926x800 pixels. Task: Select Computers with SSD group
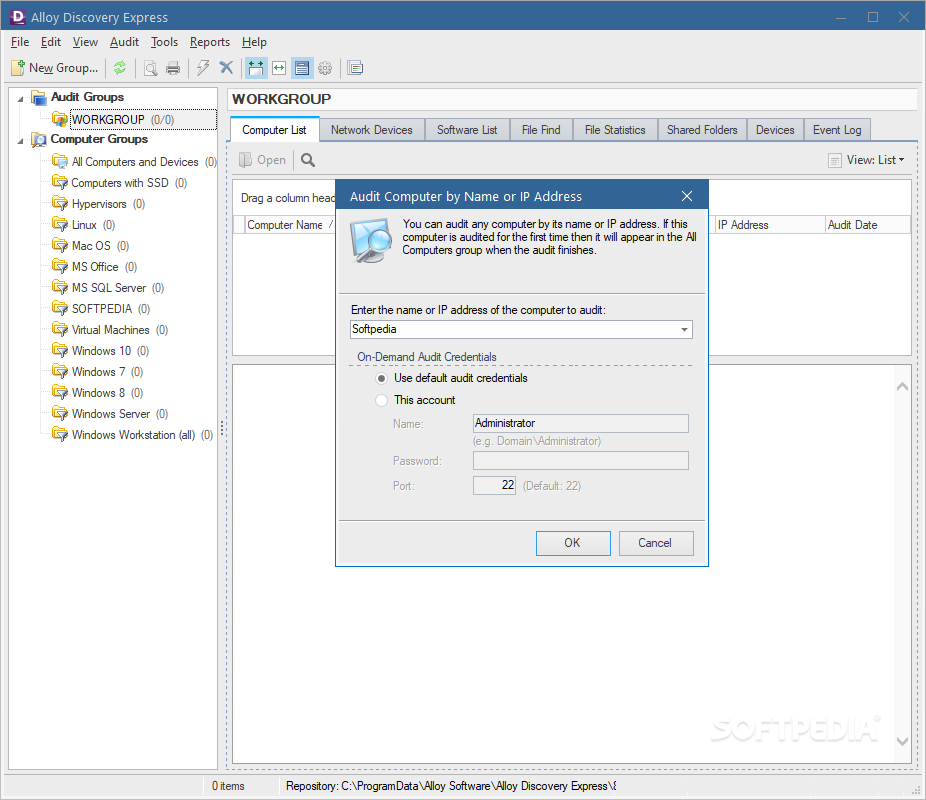pos(120,183)
